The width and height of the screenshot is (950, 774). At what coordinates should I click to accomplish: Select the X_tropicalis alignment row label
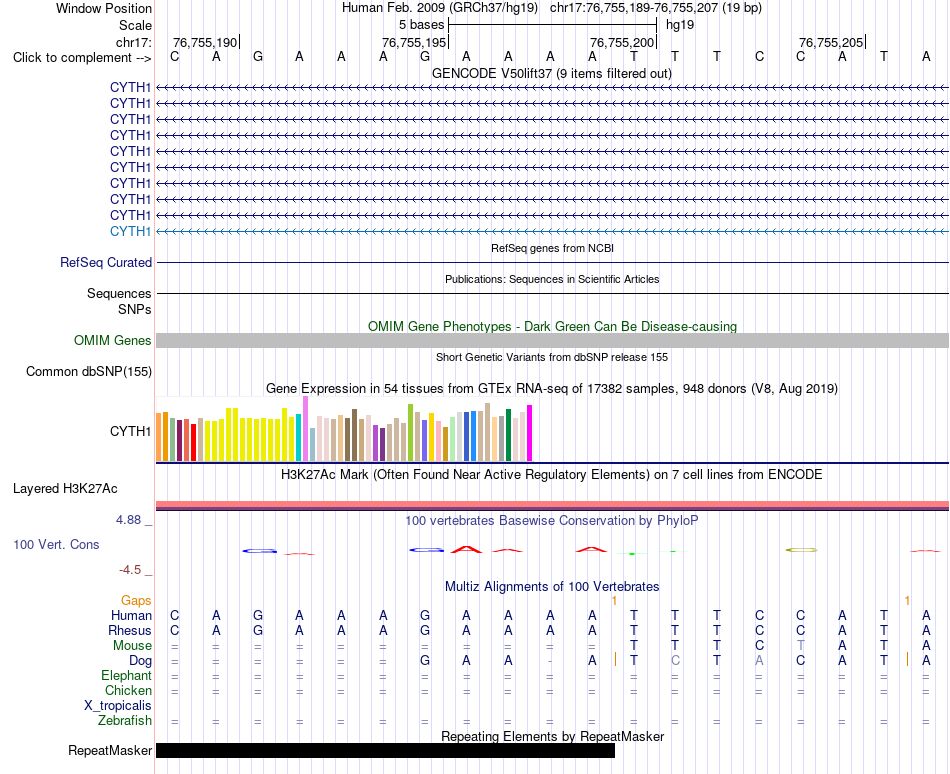pyautogui.click(x=118, y=706)
